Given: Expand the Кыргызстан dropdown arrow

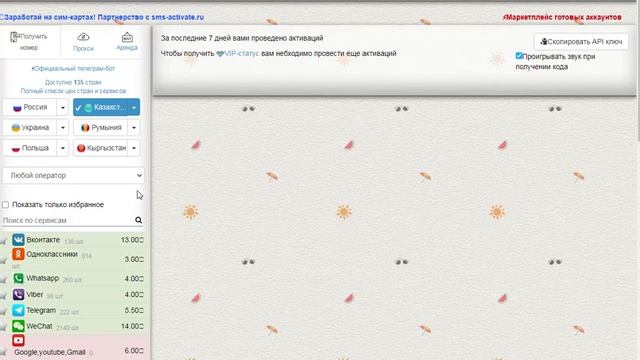Looking at the screenshot, I should [x=134, y=148].
